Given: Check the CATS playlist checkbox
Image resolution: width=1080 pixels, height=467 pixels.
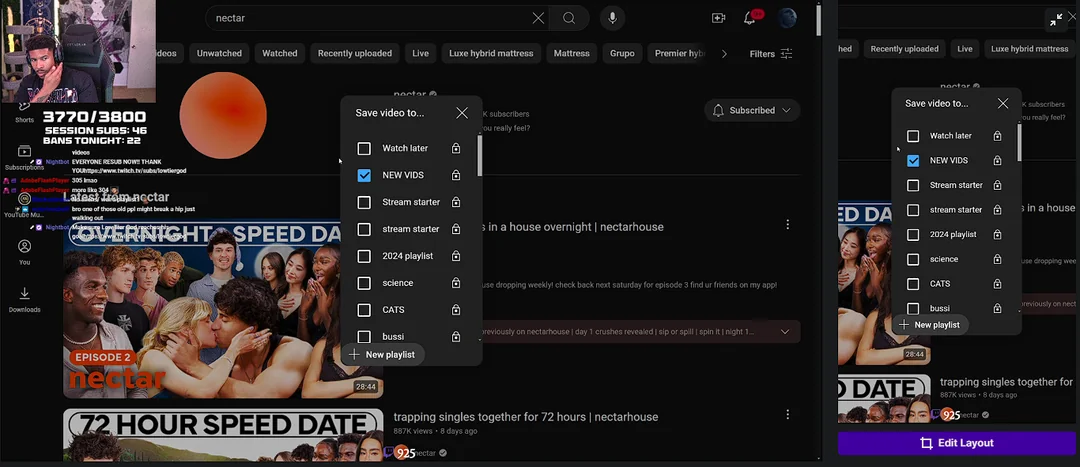Looking at the screenshot, I should pyautogui.click(x=364, y=310).
